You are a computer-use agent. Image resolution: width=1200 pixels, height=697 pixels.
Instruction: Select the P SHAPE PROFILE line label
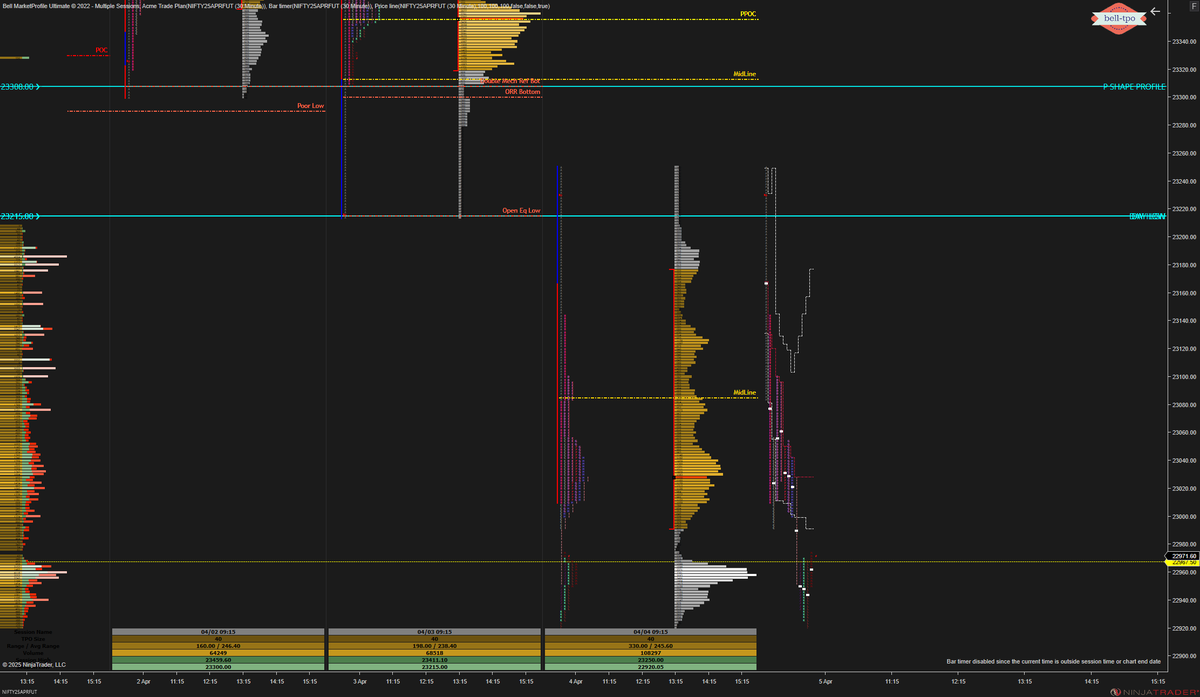[x=1134, y=87]
